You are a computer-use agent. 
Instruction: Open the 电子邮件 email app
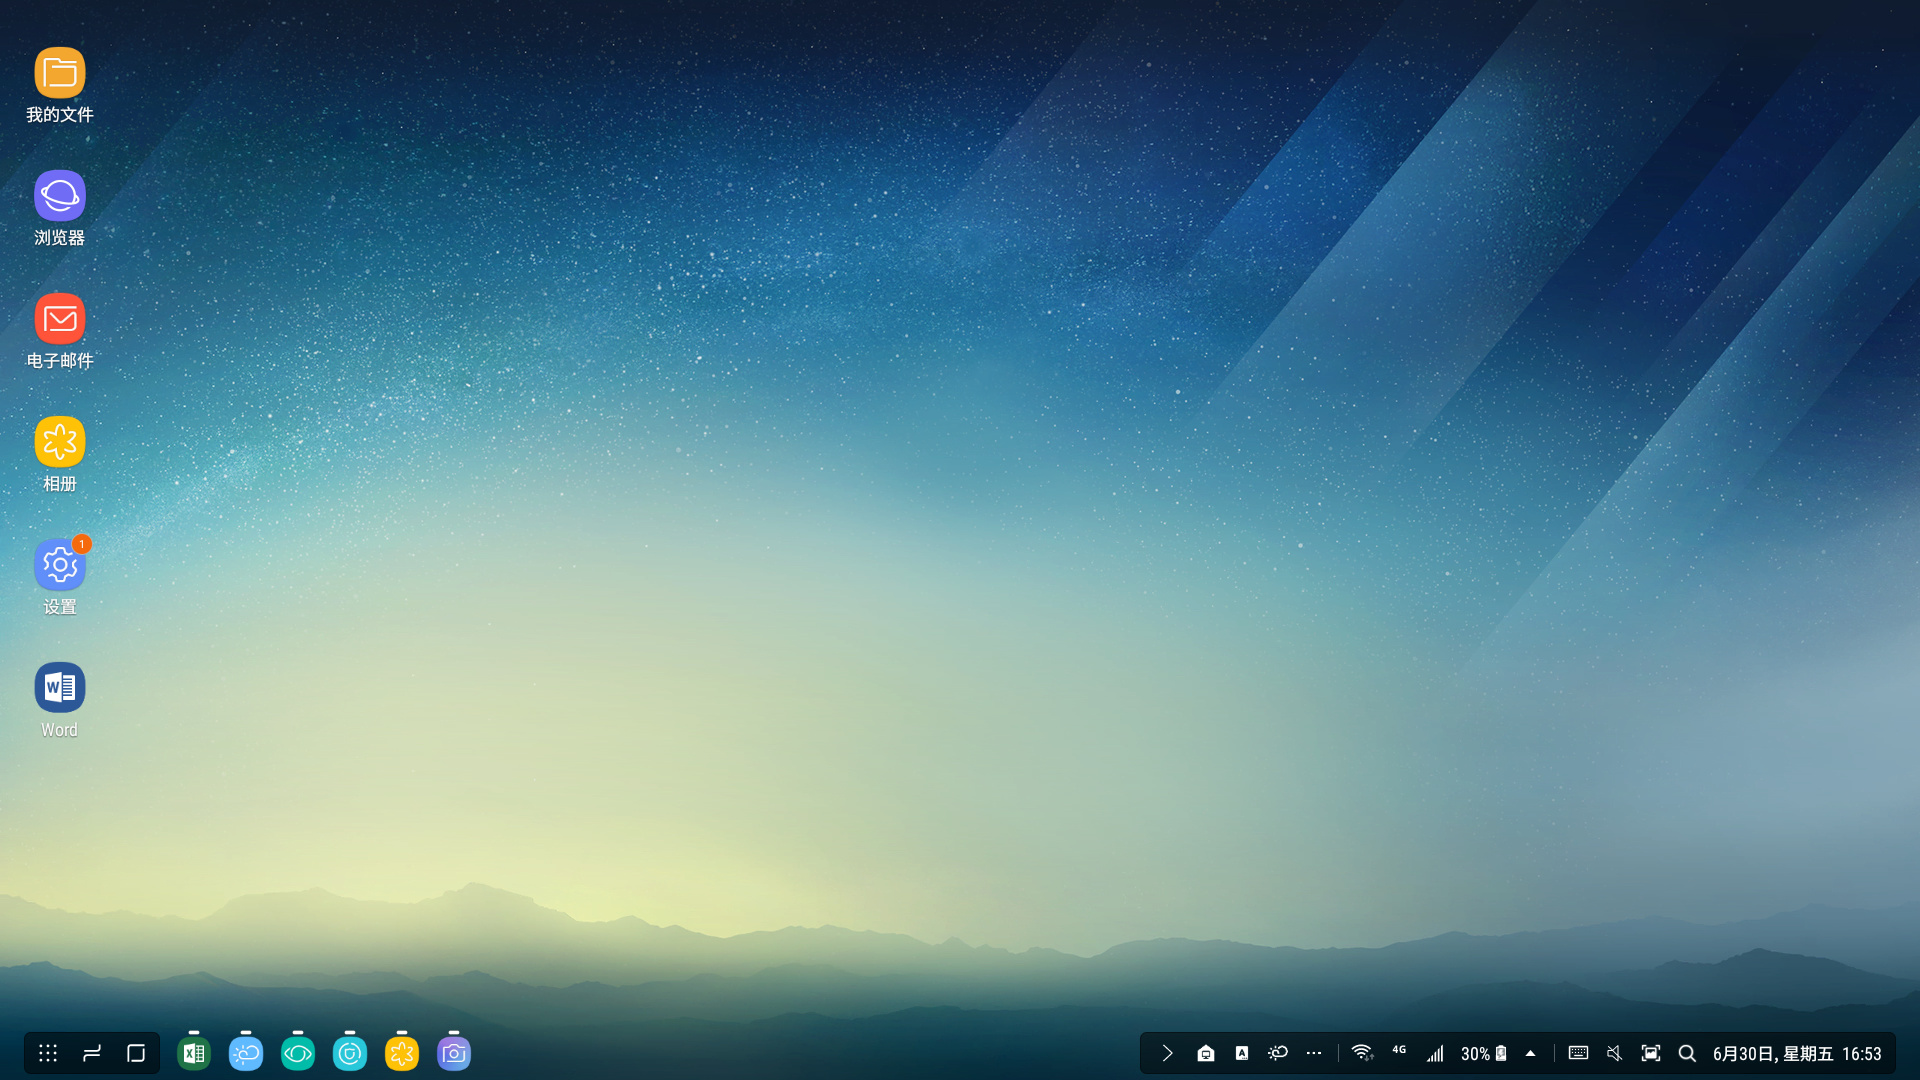pyautogui.click(x=60, y=320)
